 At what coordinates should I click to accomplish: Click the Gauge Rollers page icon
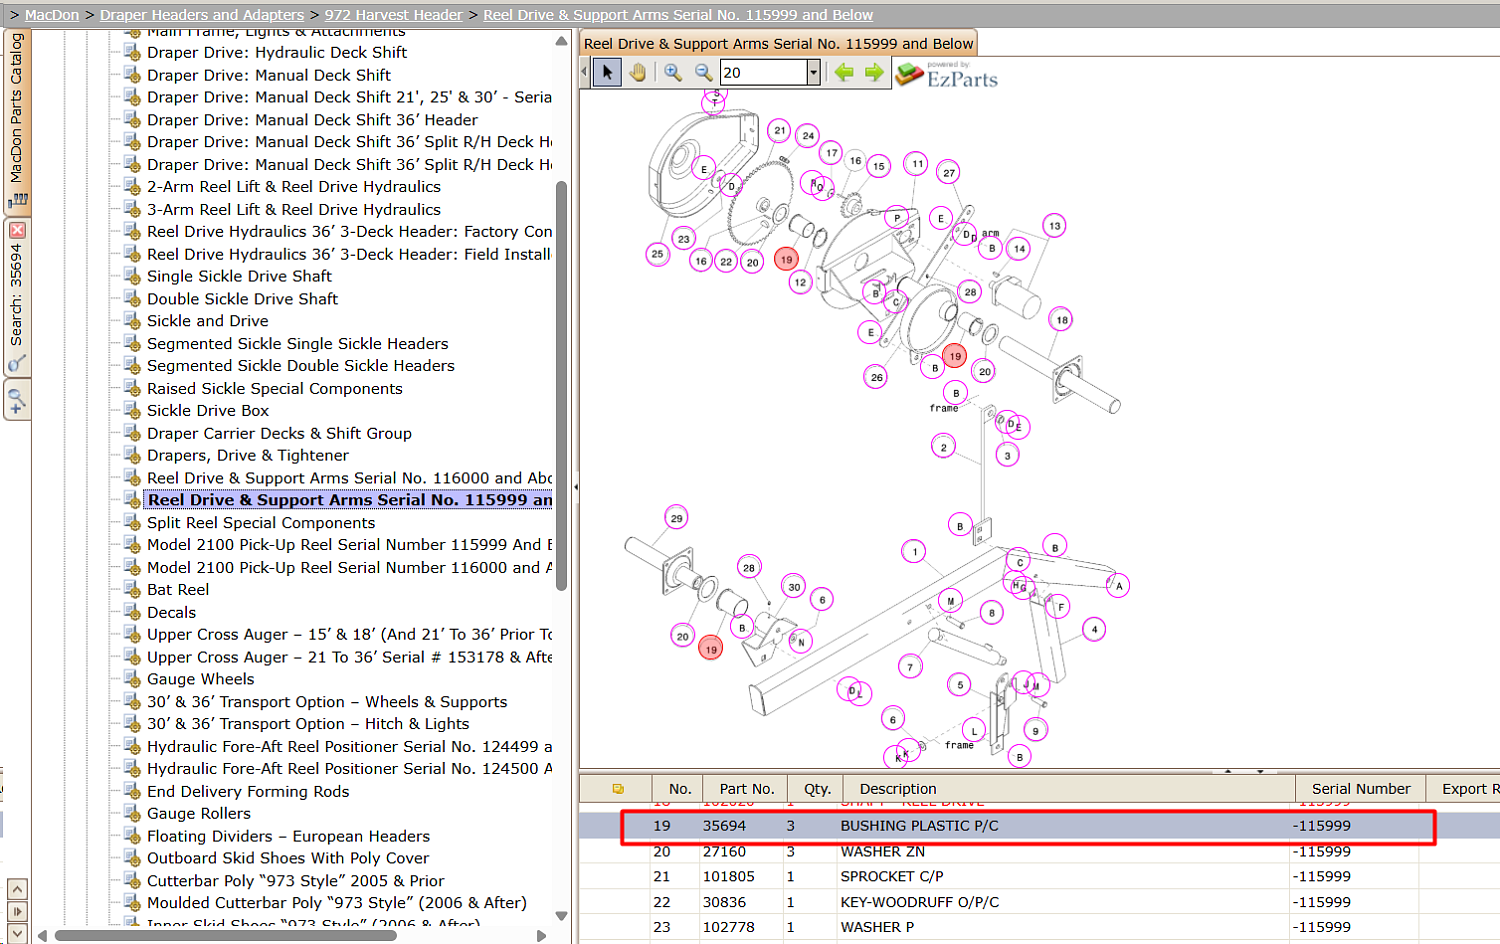point(132,813)
